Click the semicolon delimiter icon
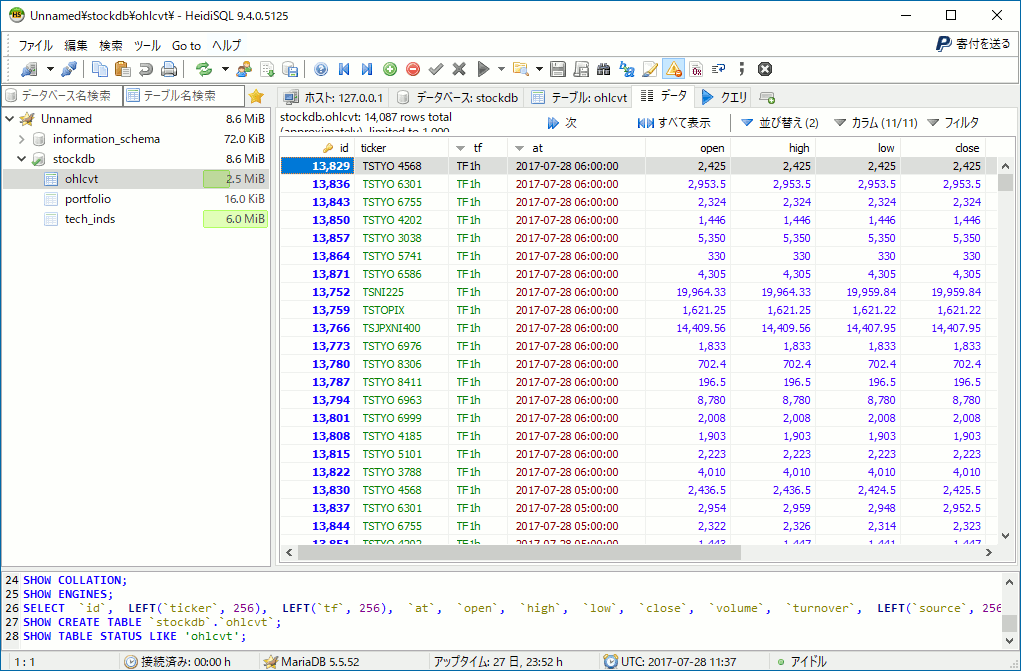1021x671 pixels. [x=742, y=69]
